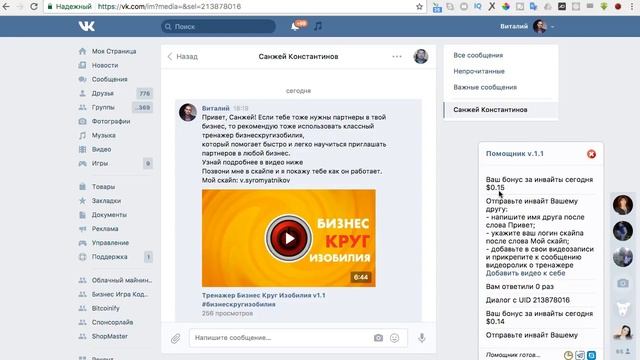Open the music note icon in header
The width and height of the screenshot is (640, 360).
click(318, 27)
